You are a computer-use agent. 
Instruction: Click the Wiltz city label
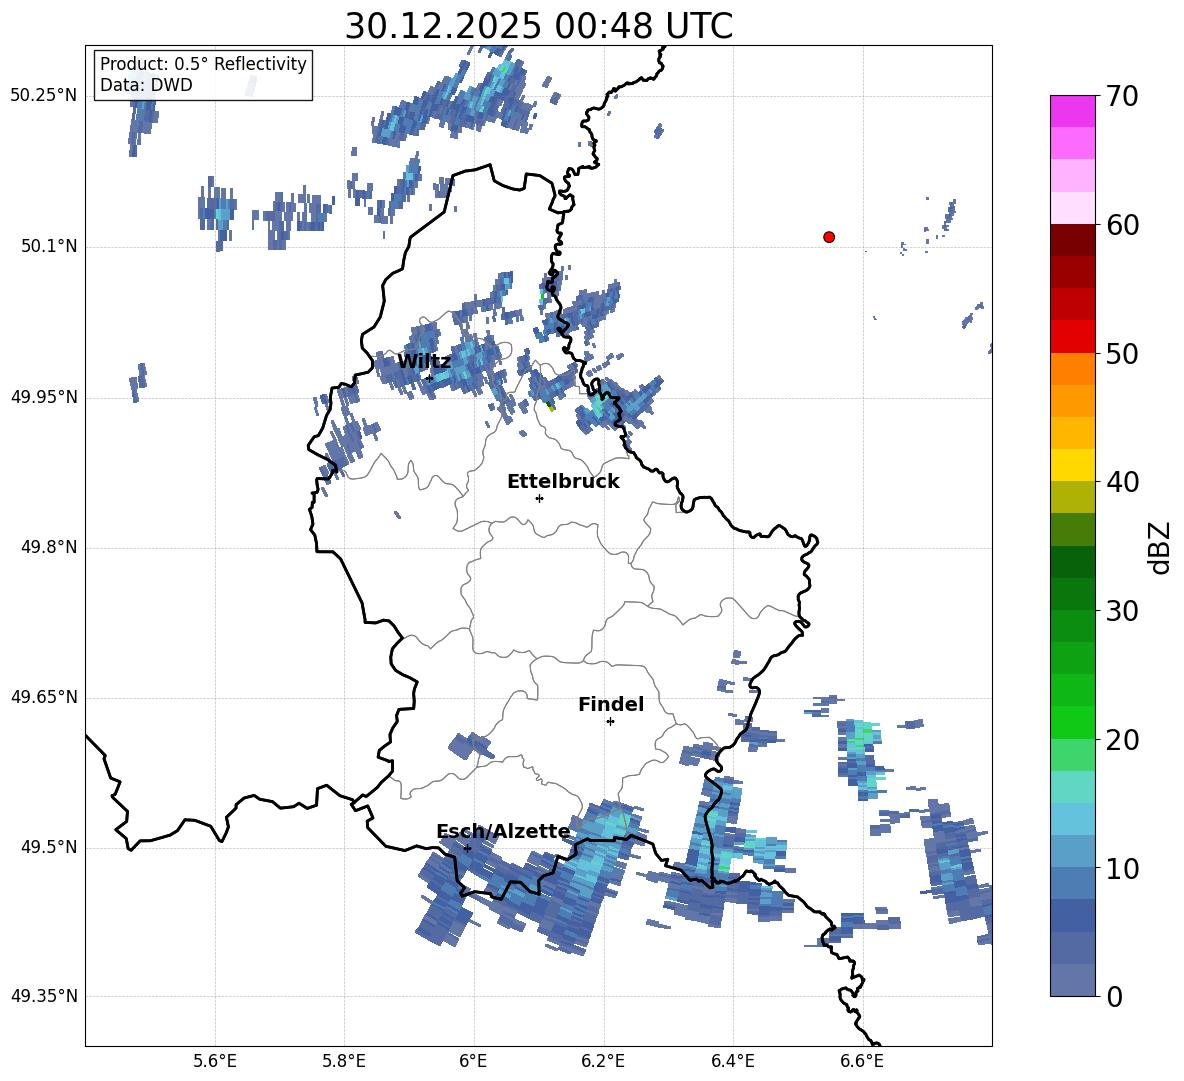coord(424,362)
